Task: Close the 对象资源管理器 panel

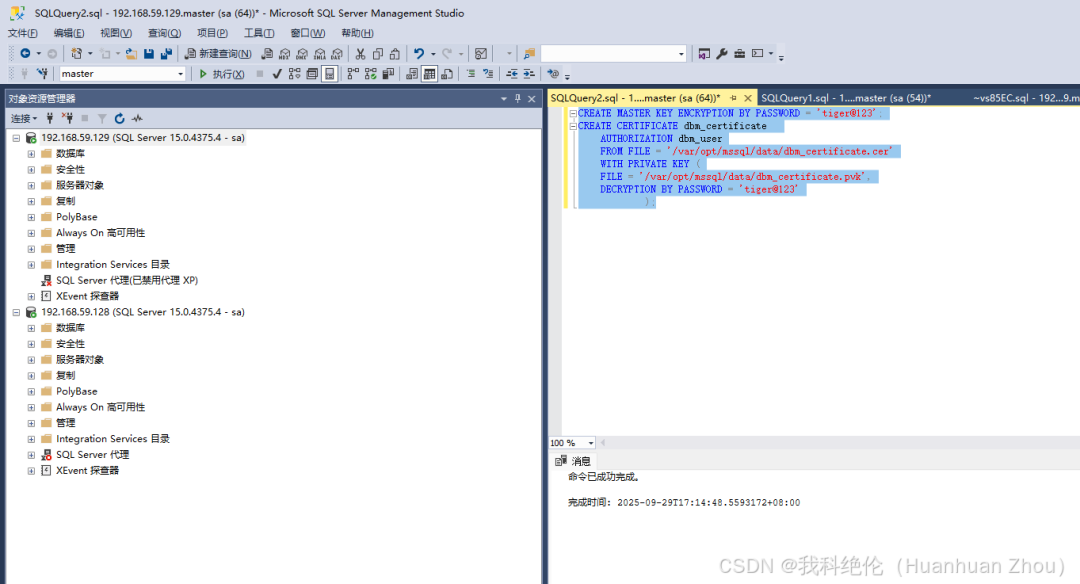Action: (x=532, y=98)
